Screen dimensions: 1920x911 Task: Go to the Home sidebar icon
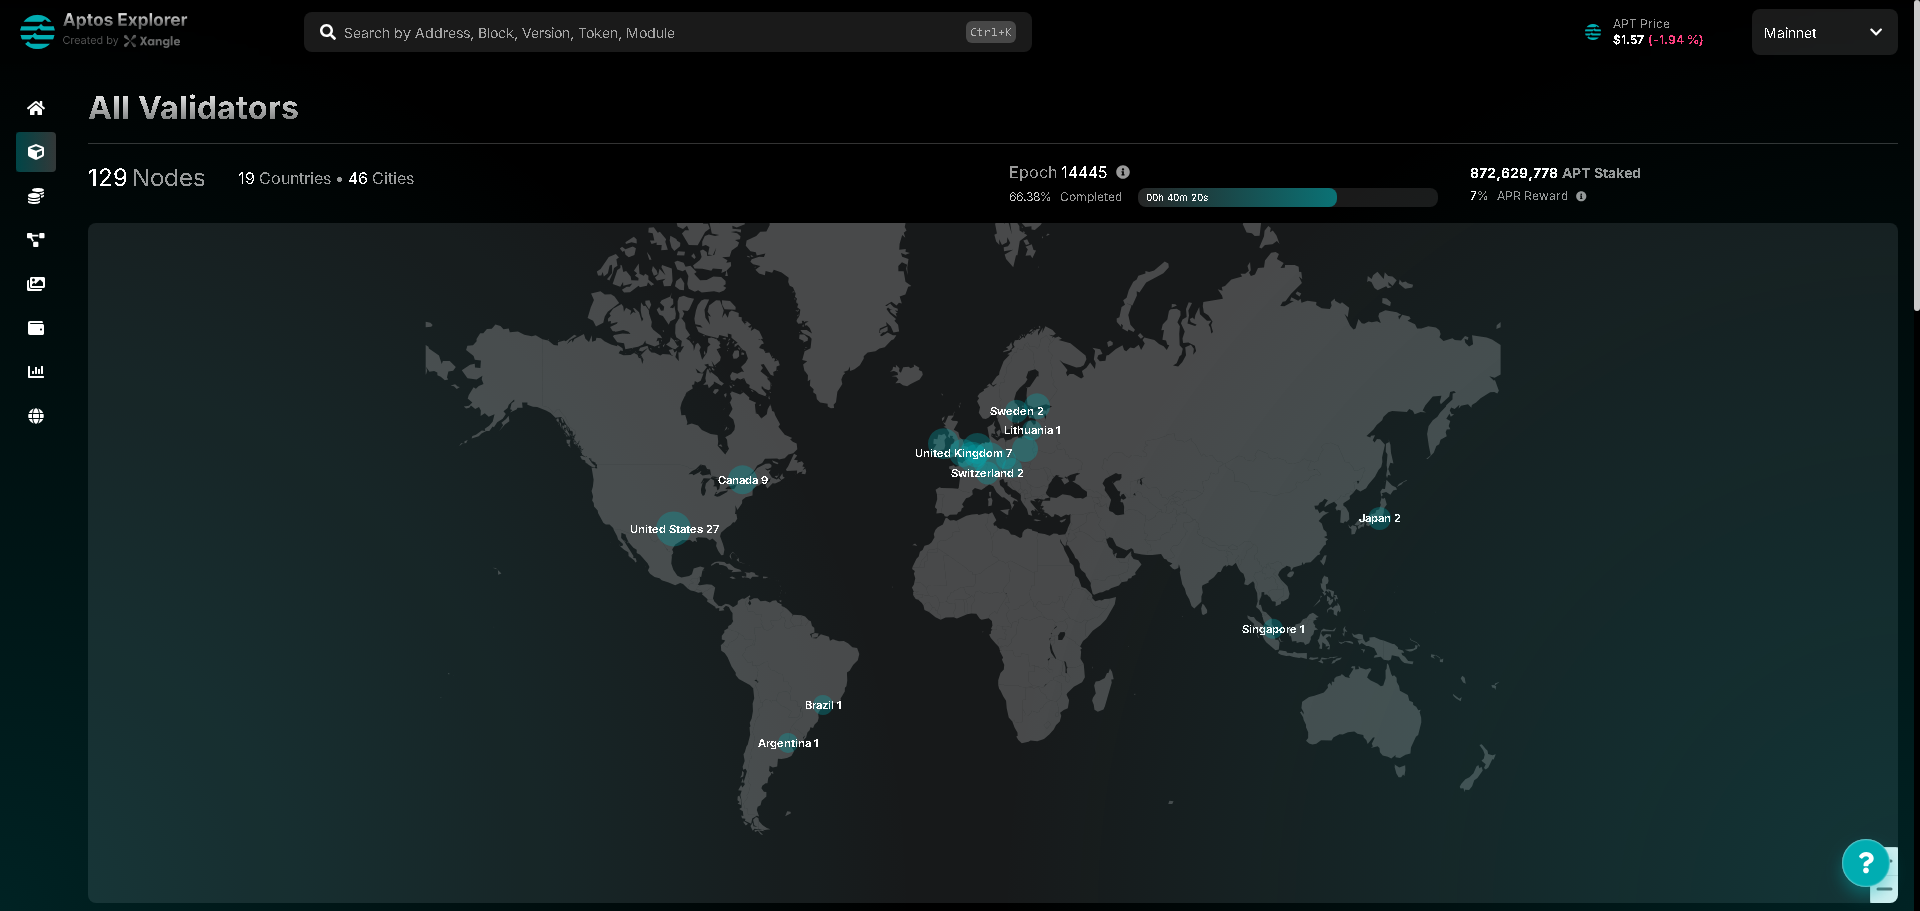coord(36,108)
